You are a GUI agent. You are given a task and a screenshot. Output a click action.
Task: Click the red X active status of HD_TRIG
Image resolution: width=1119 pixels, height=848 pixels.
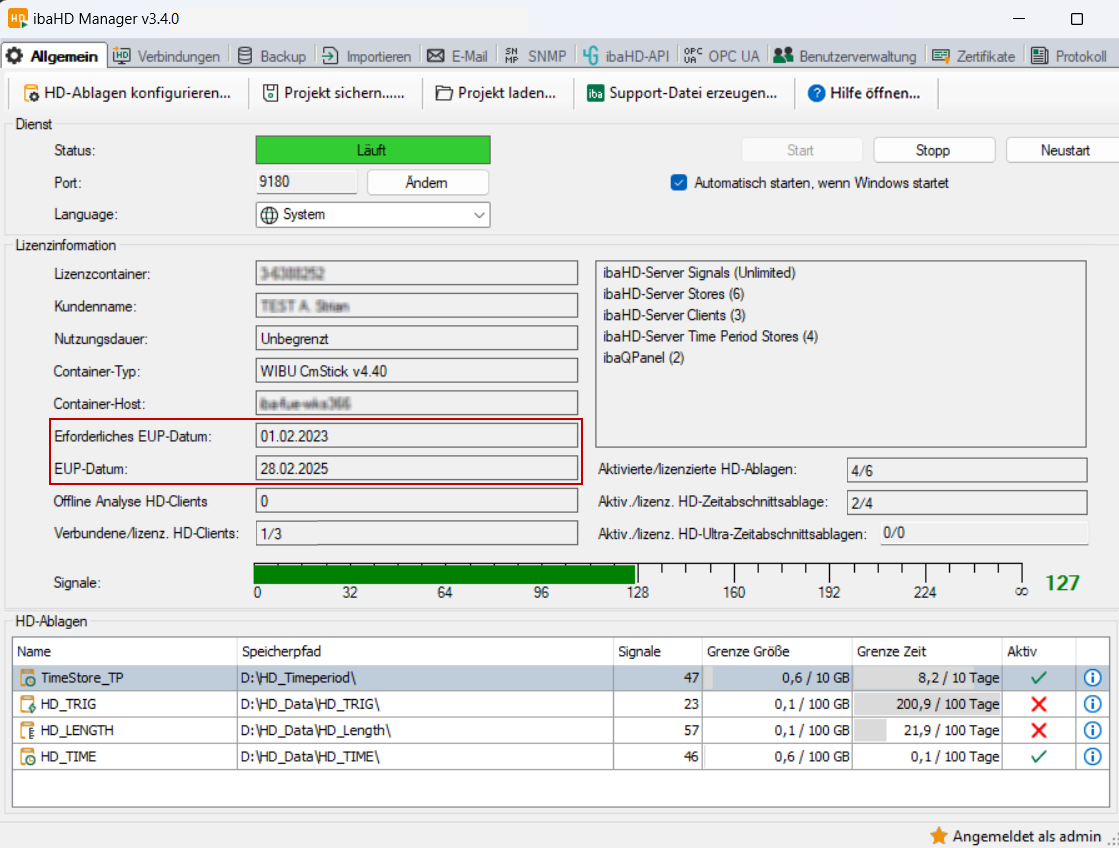tap(1038, 704)
